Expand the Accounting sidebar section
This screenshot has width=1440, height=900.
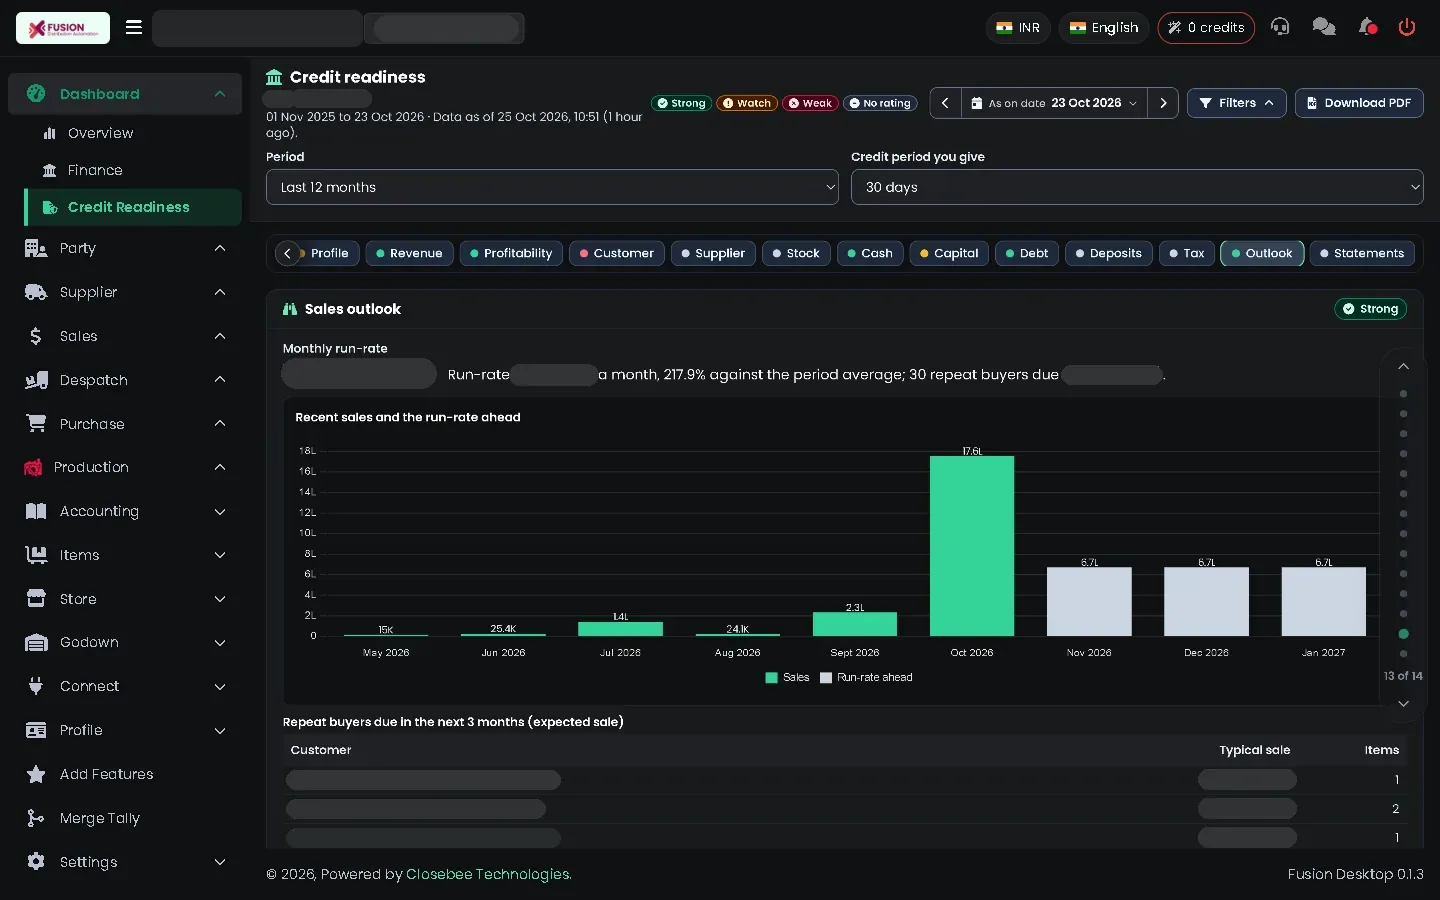[125, 511]
